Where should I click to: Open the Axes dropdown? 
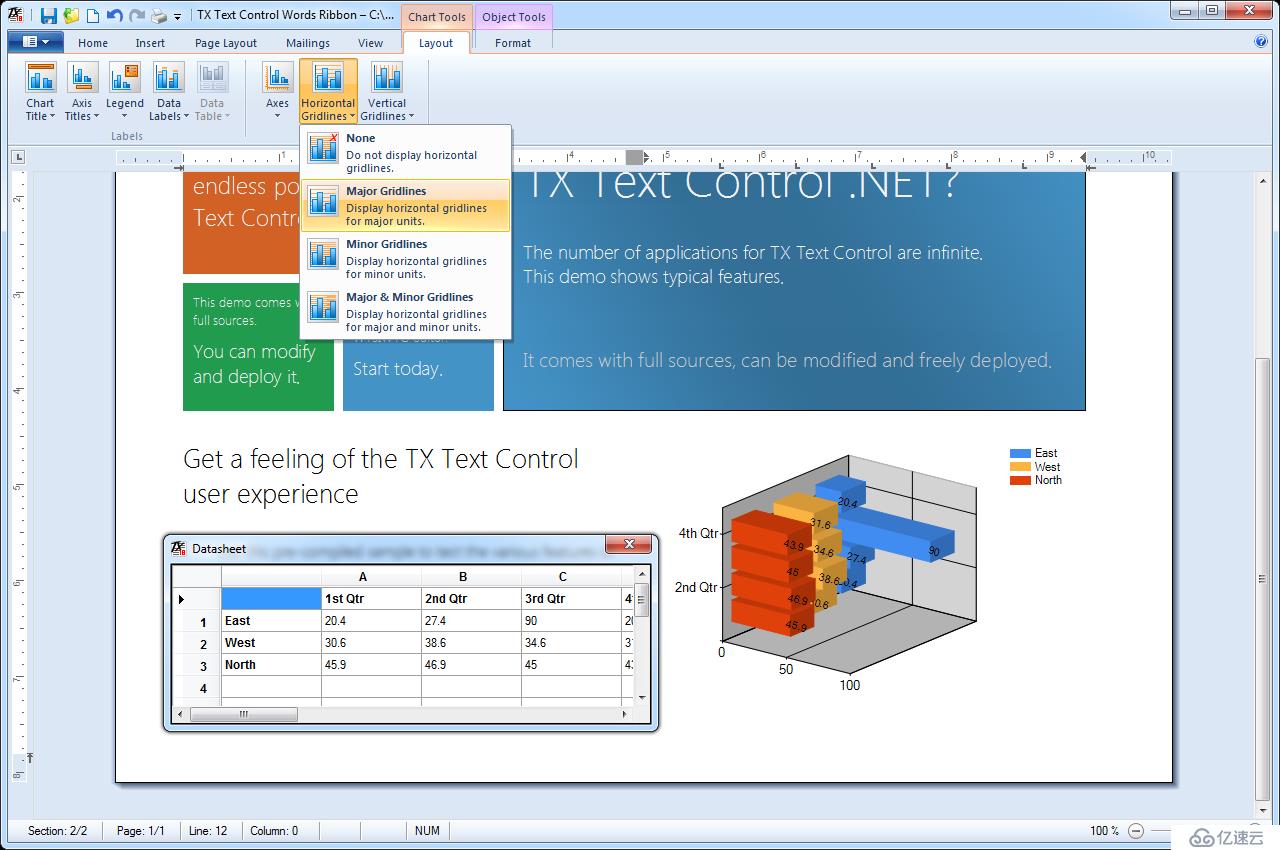pyautogui.click(x=277, y=91)
